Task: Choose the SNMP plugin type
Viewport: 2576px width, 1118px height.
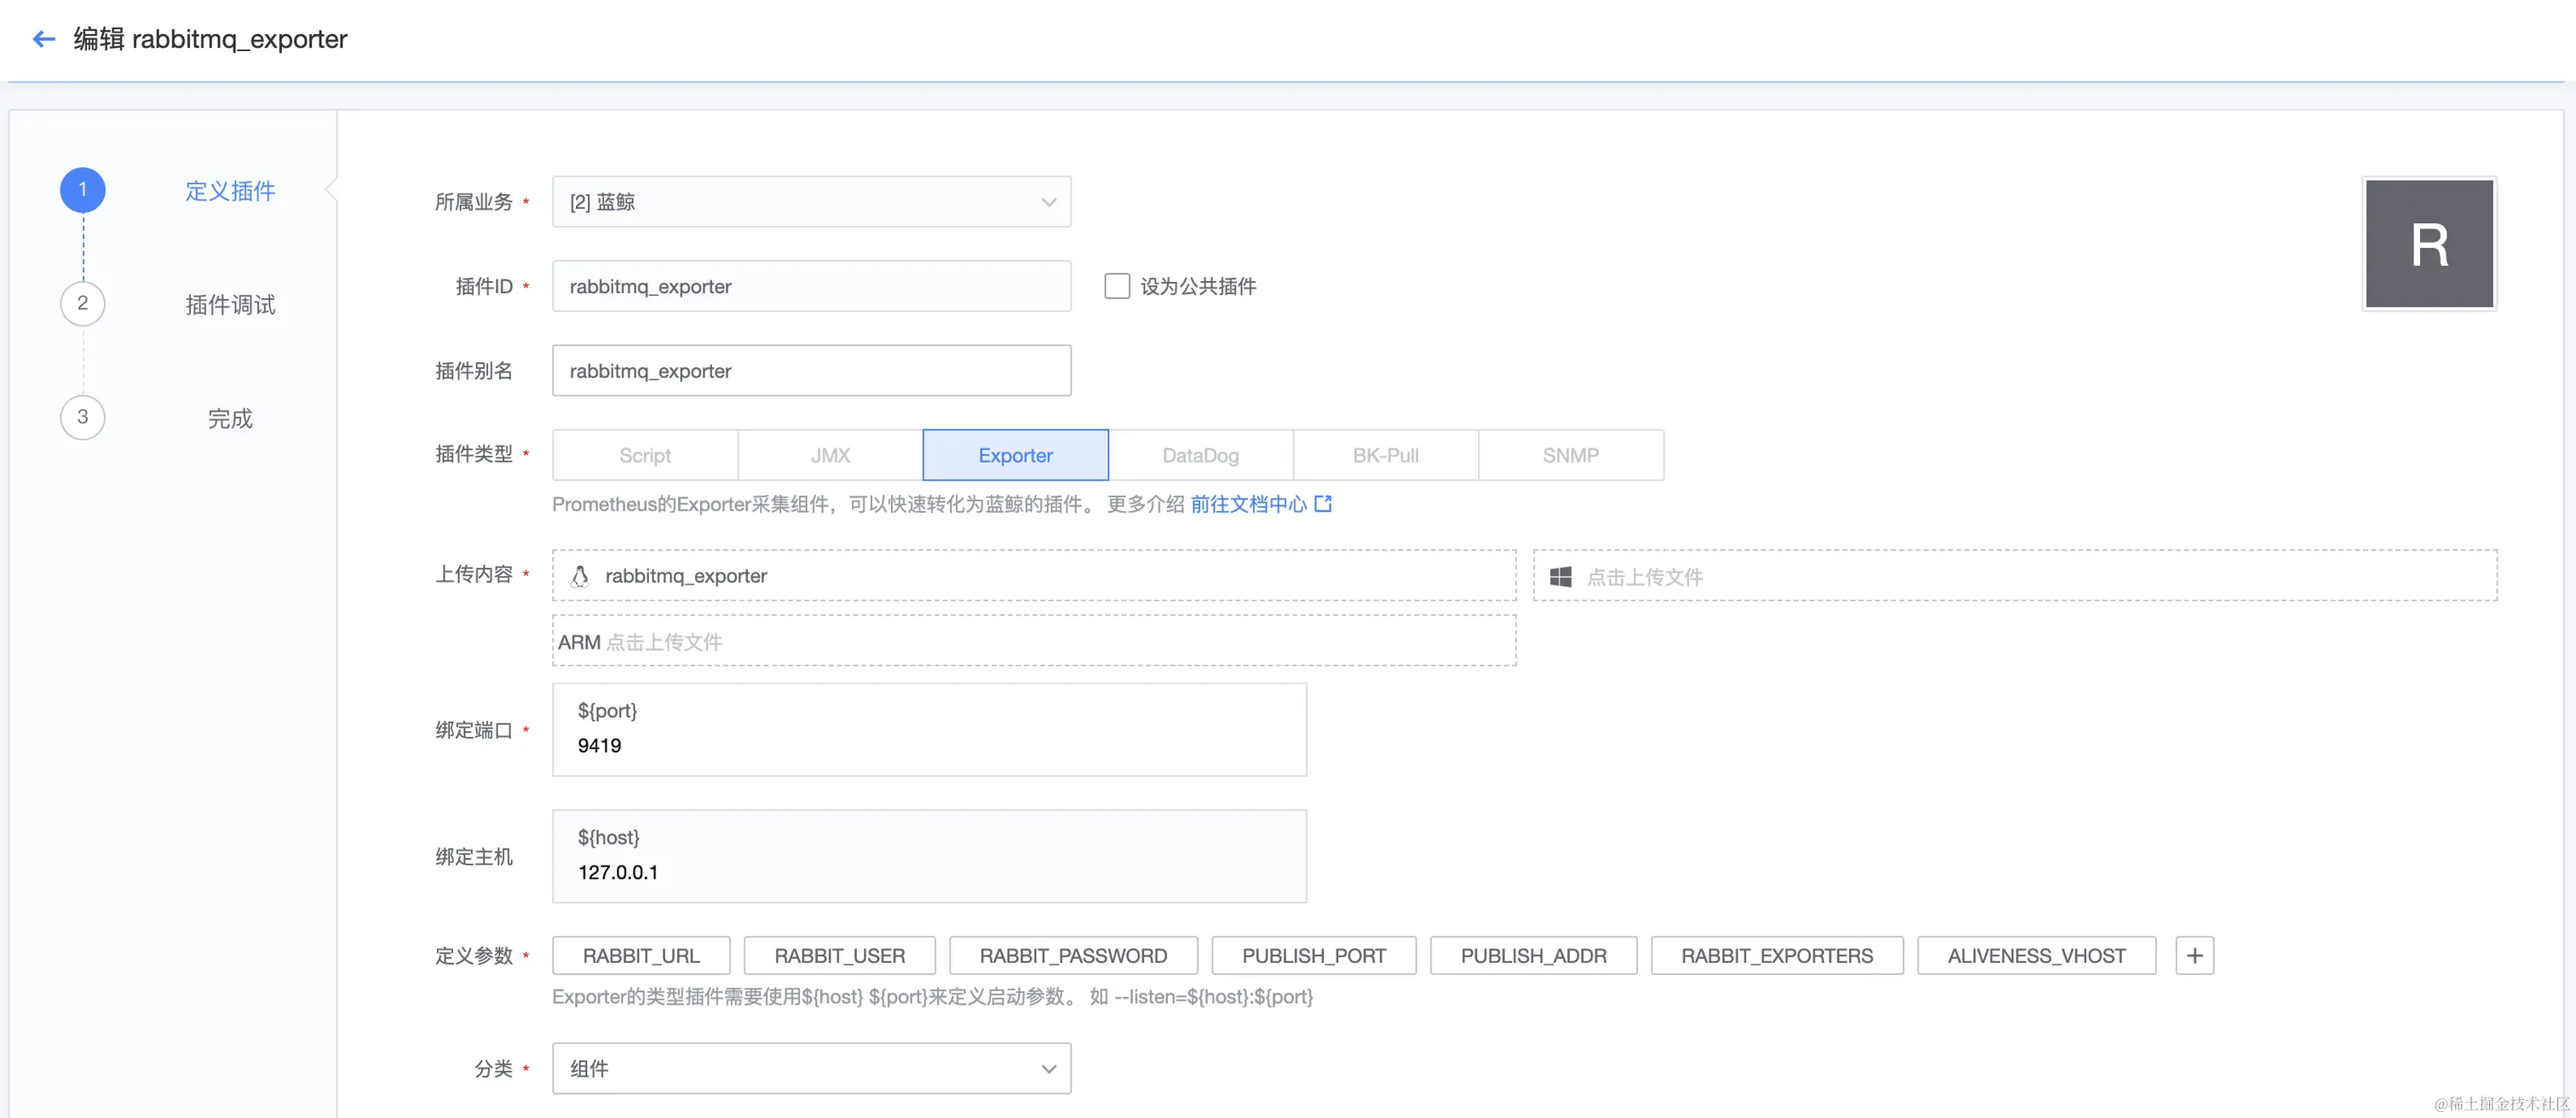Action: point(1570,455)
